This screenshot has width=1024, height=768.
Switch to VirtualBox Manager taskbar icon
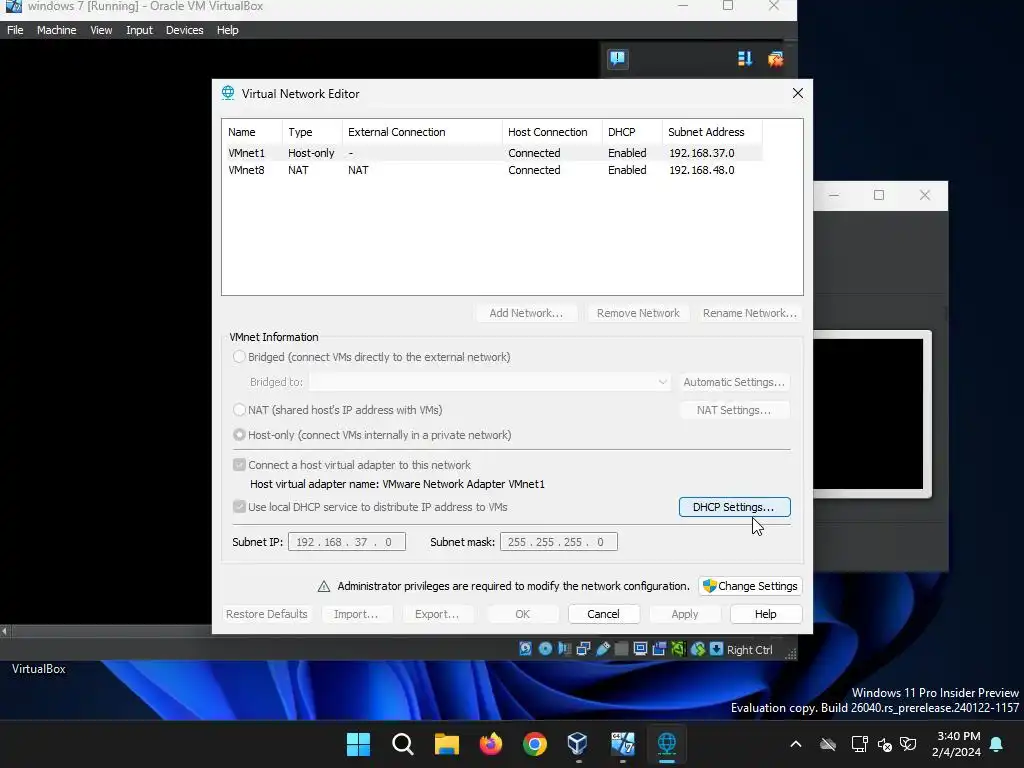tap(578, 744)
